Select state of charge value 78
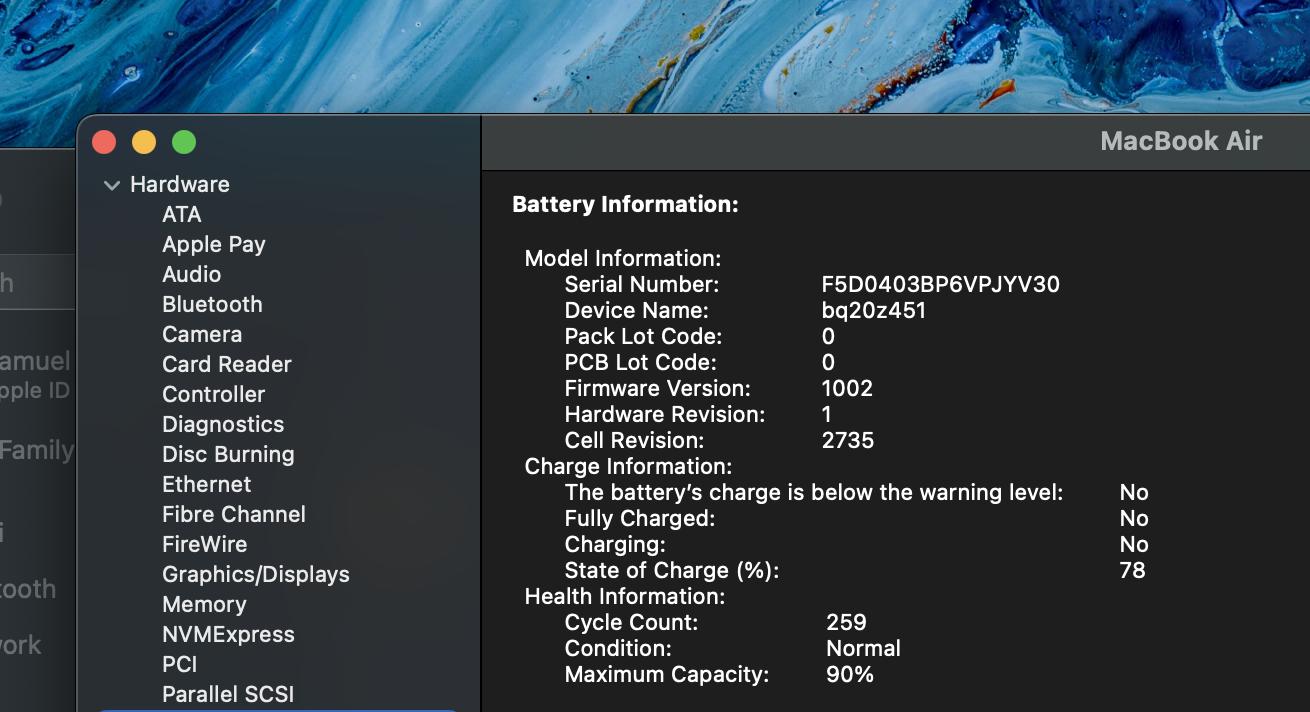The width and height of the screenshot is (1310, 712). [1133, 570]
